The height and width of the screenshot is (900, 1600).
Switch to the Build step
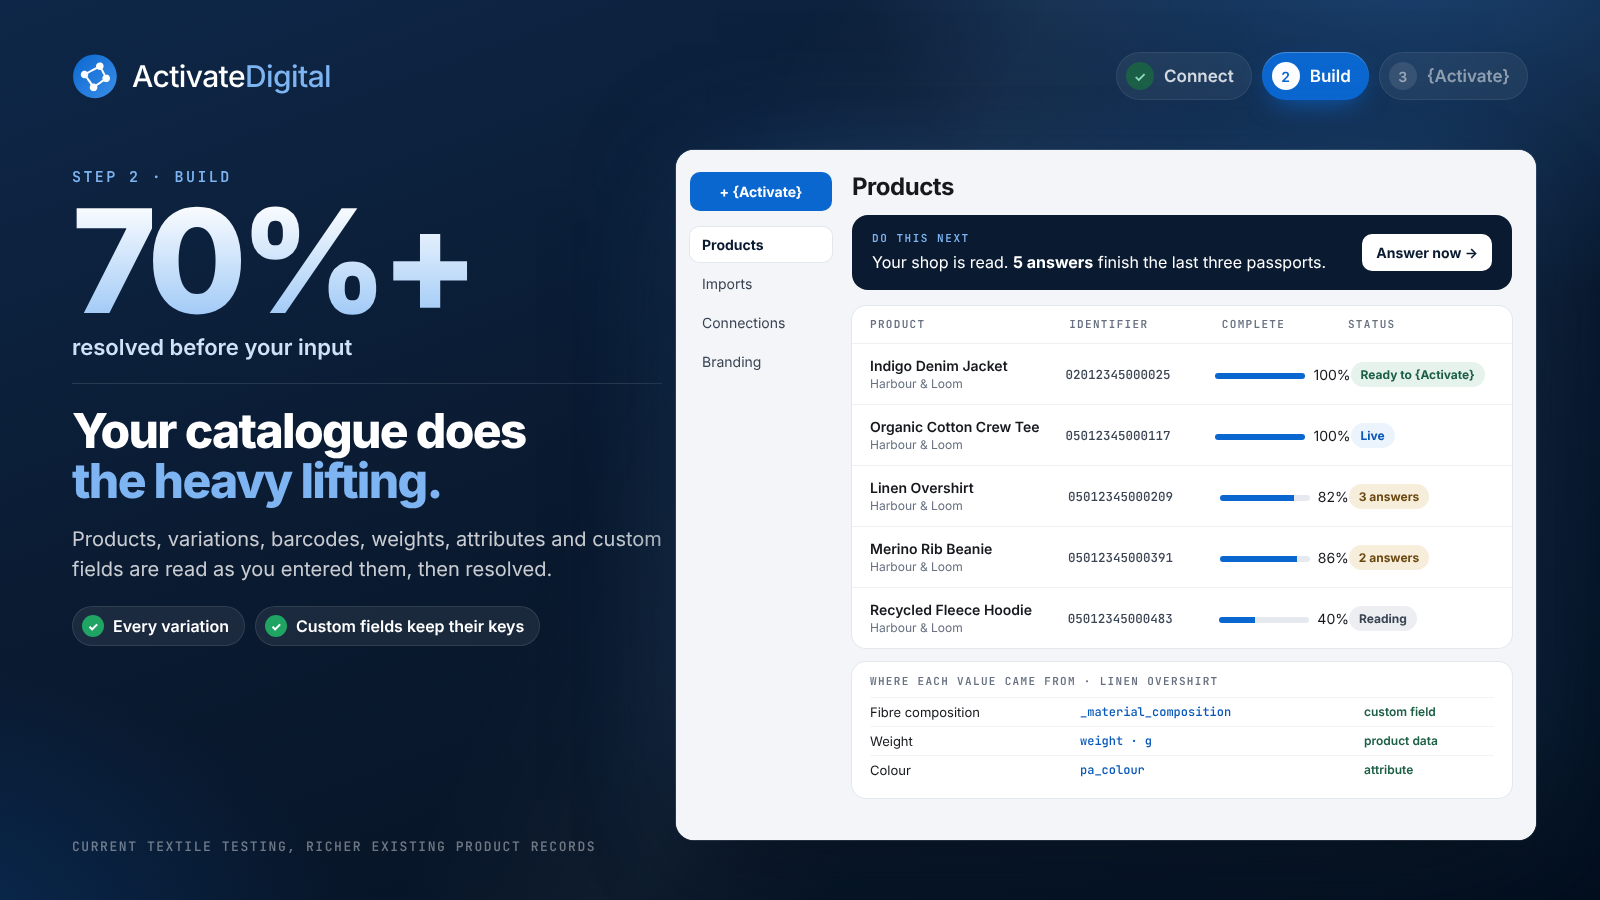(x=1315, y=76)
